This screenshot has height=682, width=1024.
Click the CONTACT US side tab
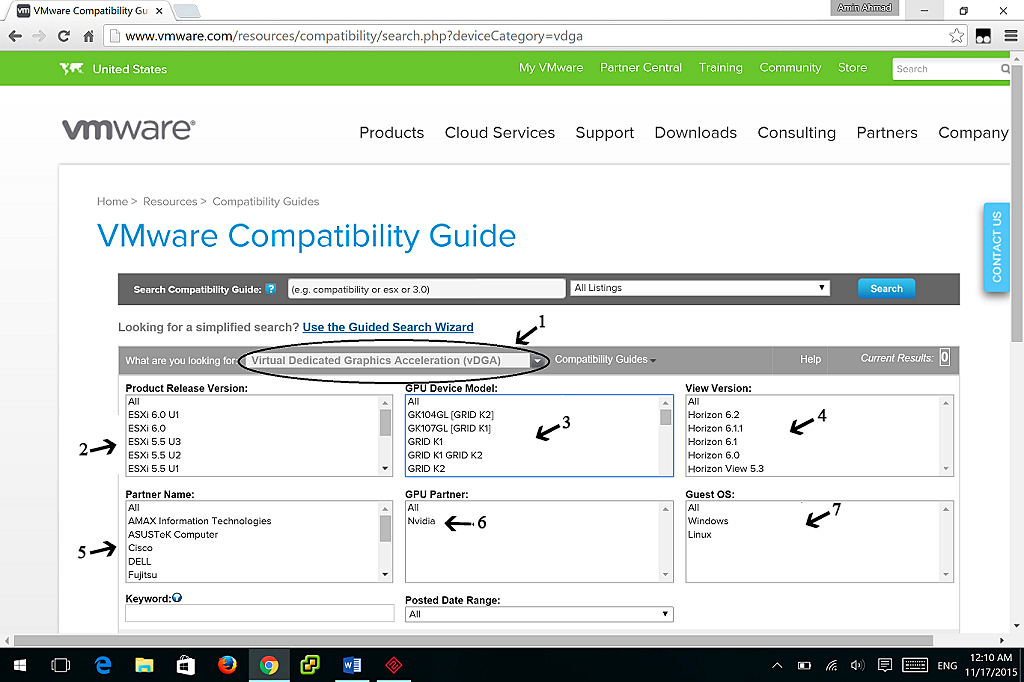click(997, 247)
